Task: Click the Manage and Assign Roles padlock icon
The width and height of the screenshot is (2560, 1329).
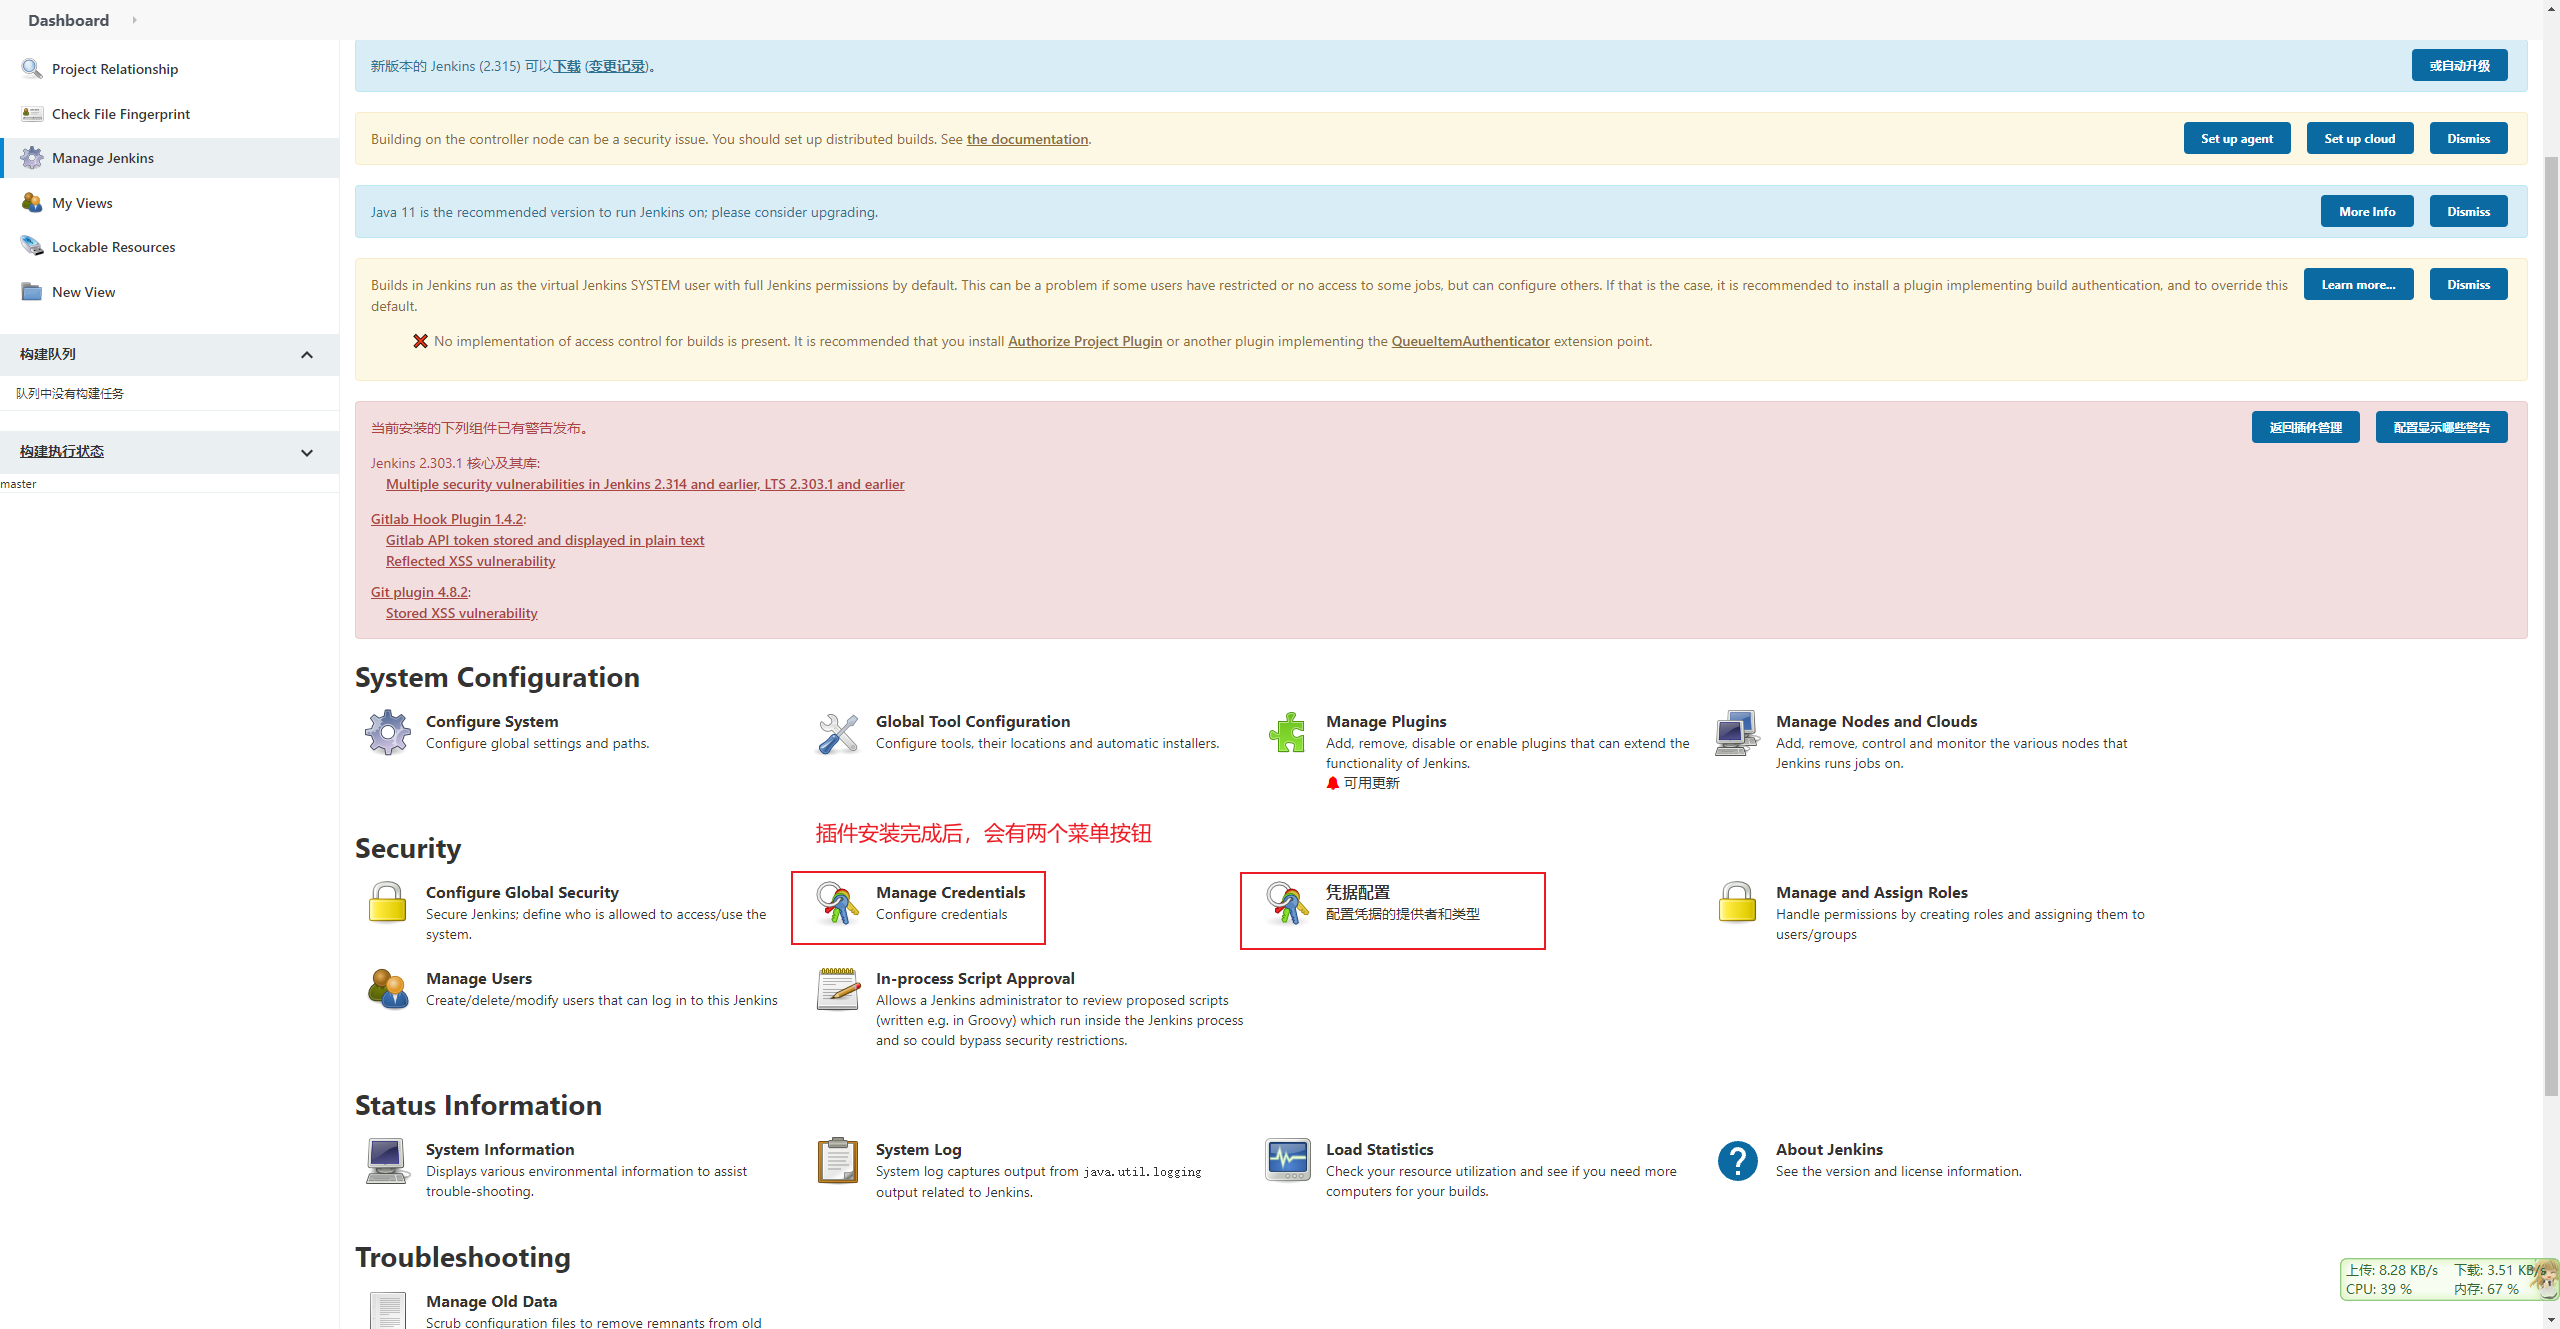Action: coord(1738,903)
